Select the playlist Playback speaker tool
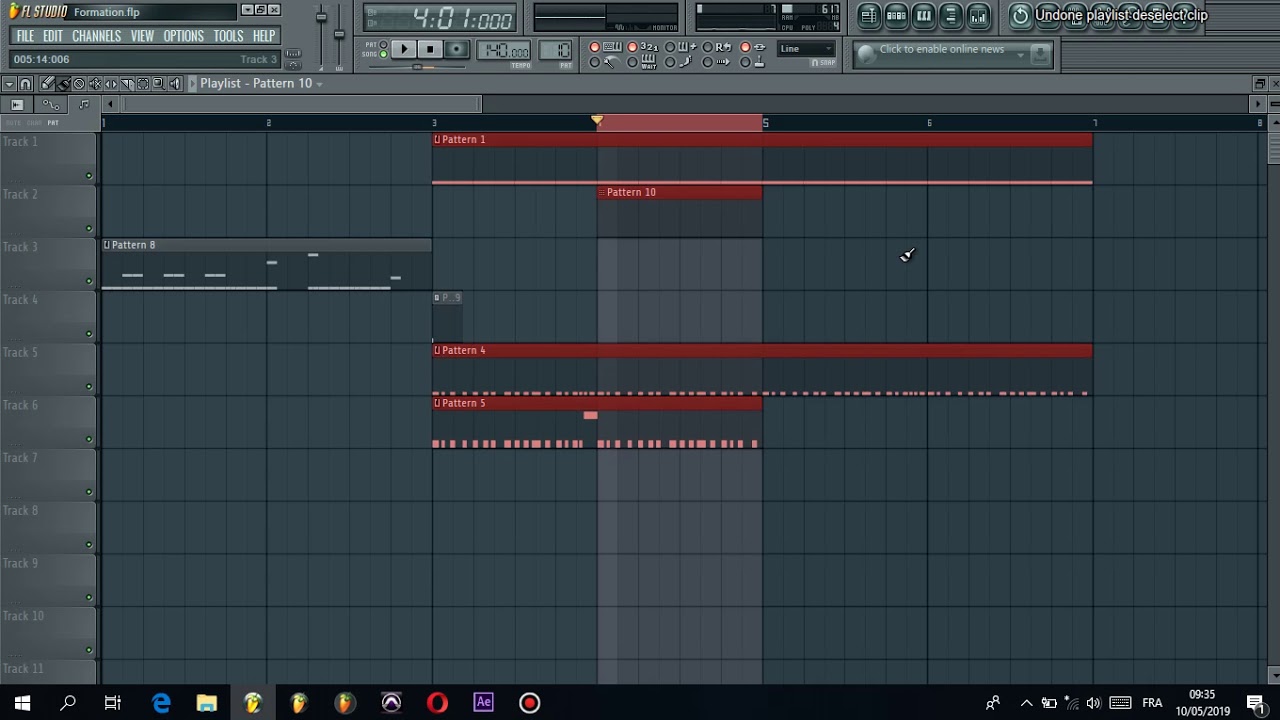The image size is (1280, 720). pos(175,84)
